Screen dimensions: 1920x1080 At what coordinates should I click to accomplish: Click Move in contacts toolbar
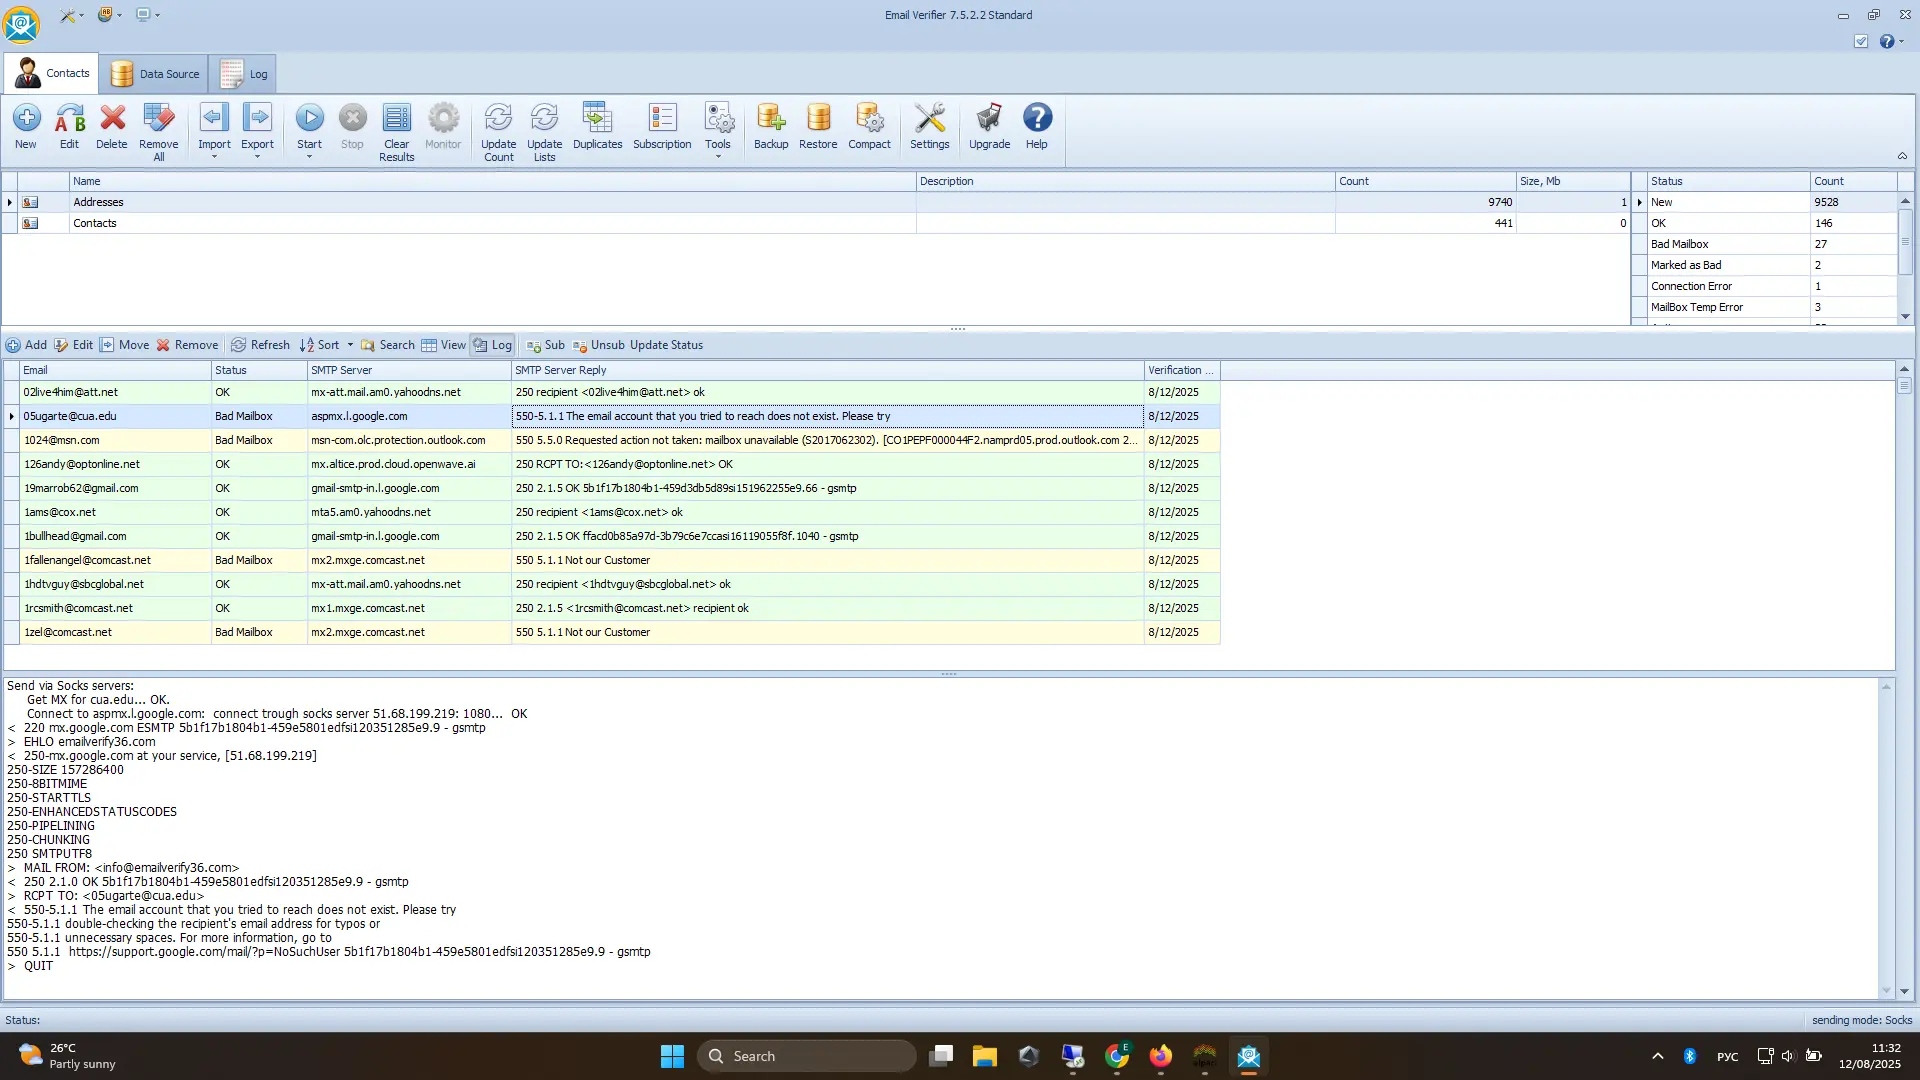(x=124, y=345)
